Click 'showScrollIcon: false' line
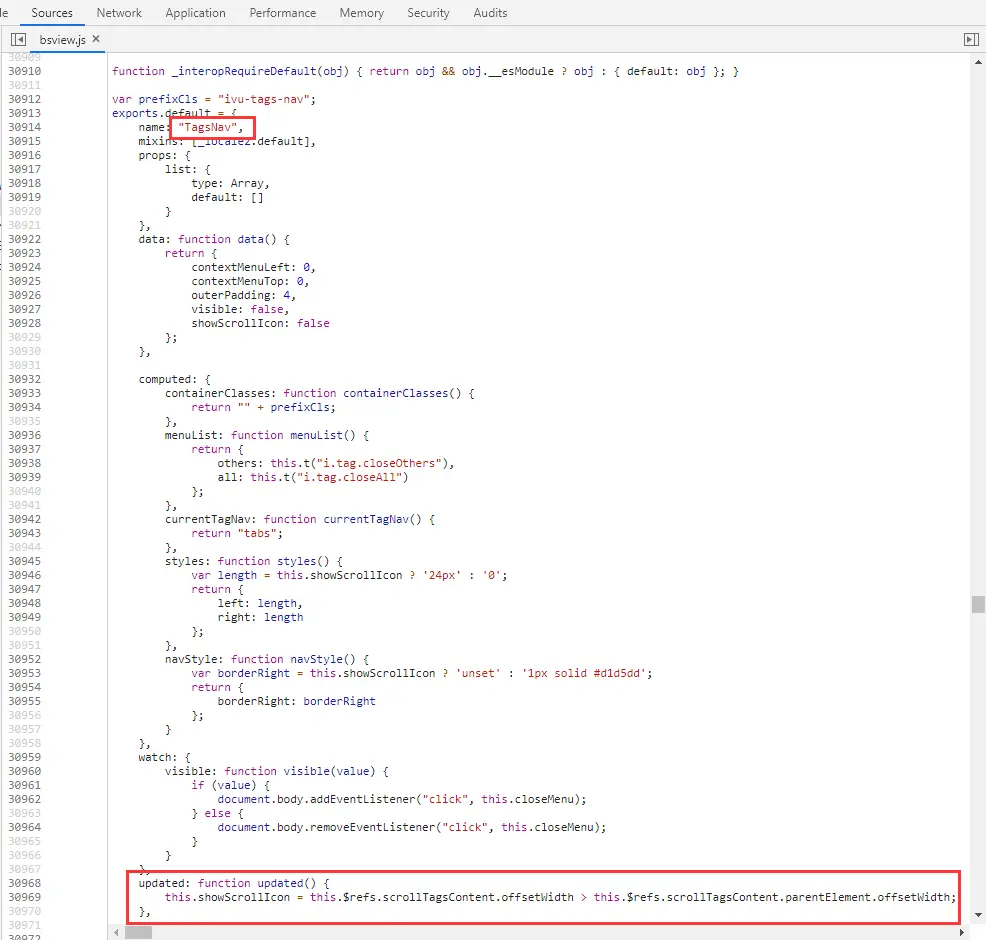The image size is (986, 940). click(260, 323)
